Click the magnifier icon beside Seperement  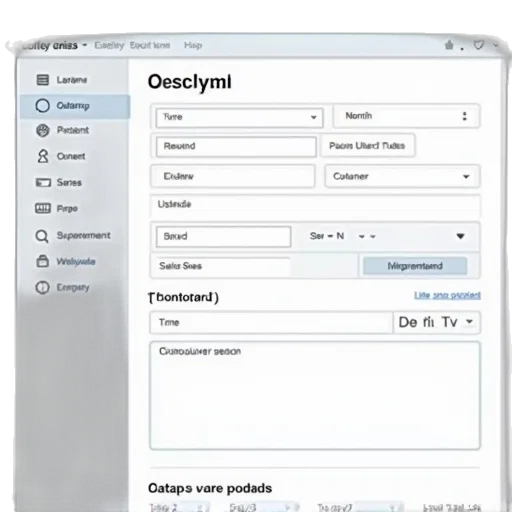(42, 236)
